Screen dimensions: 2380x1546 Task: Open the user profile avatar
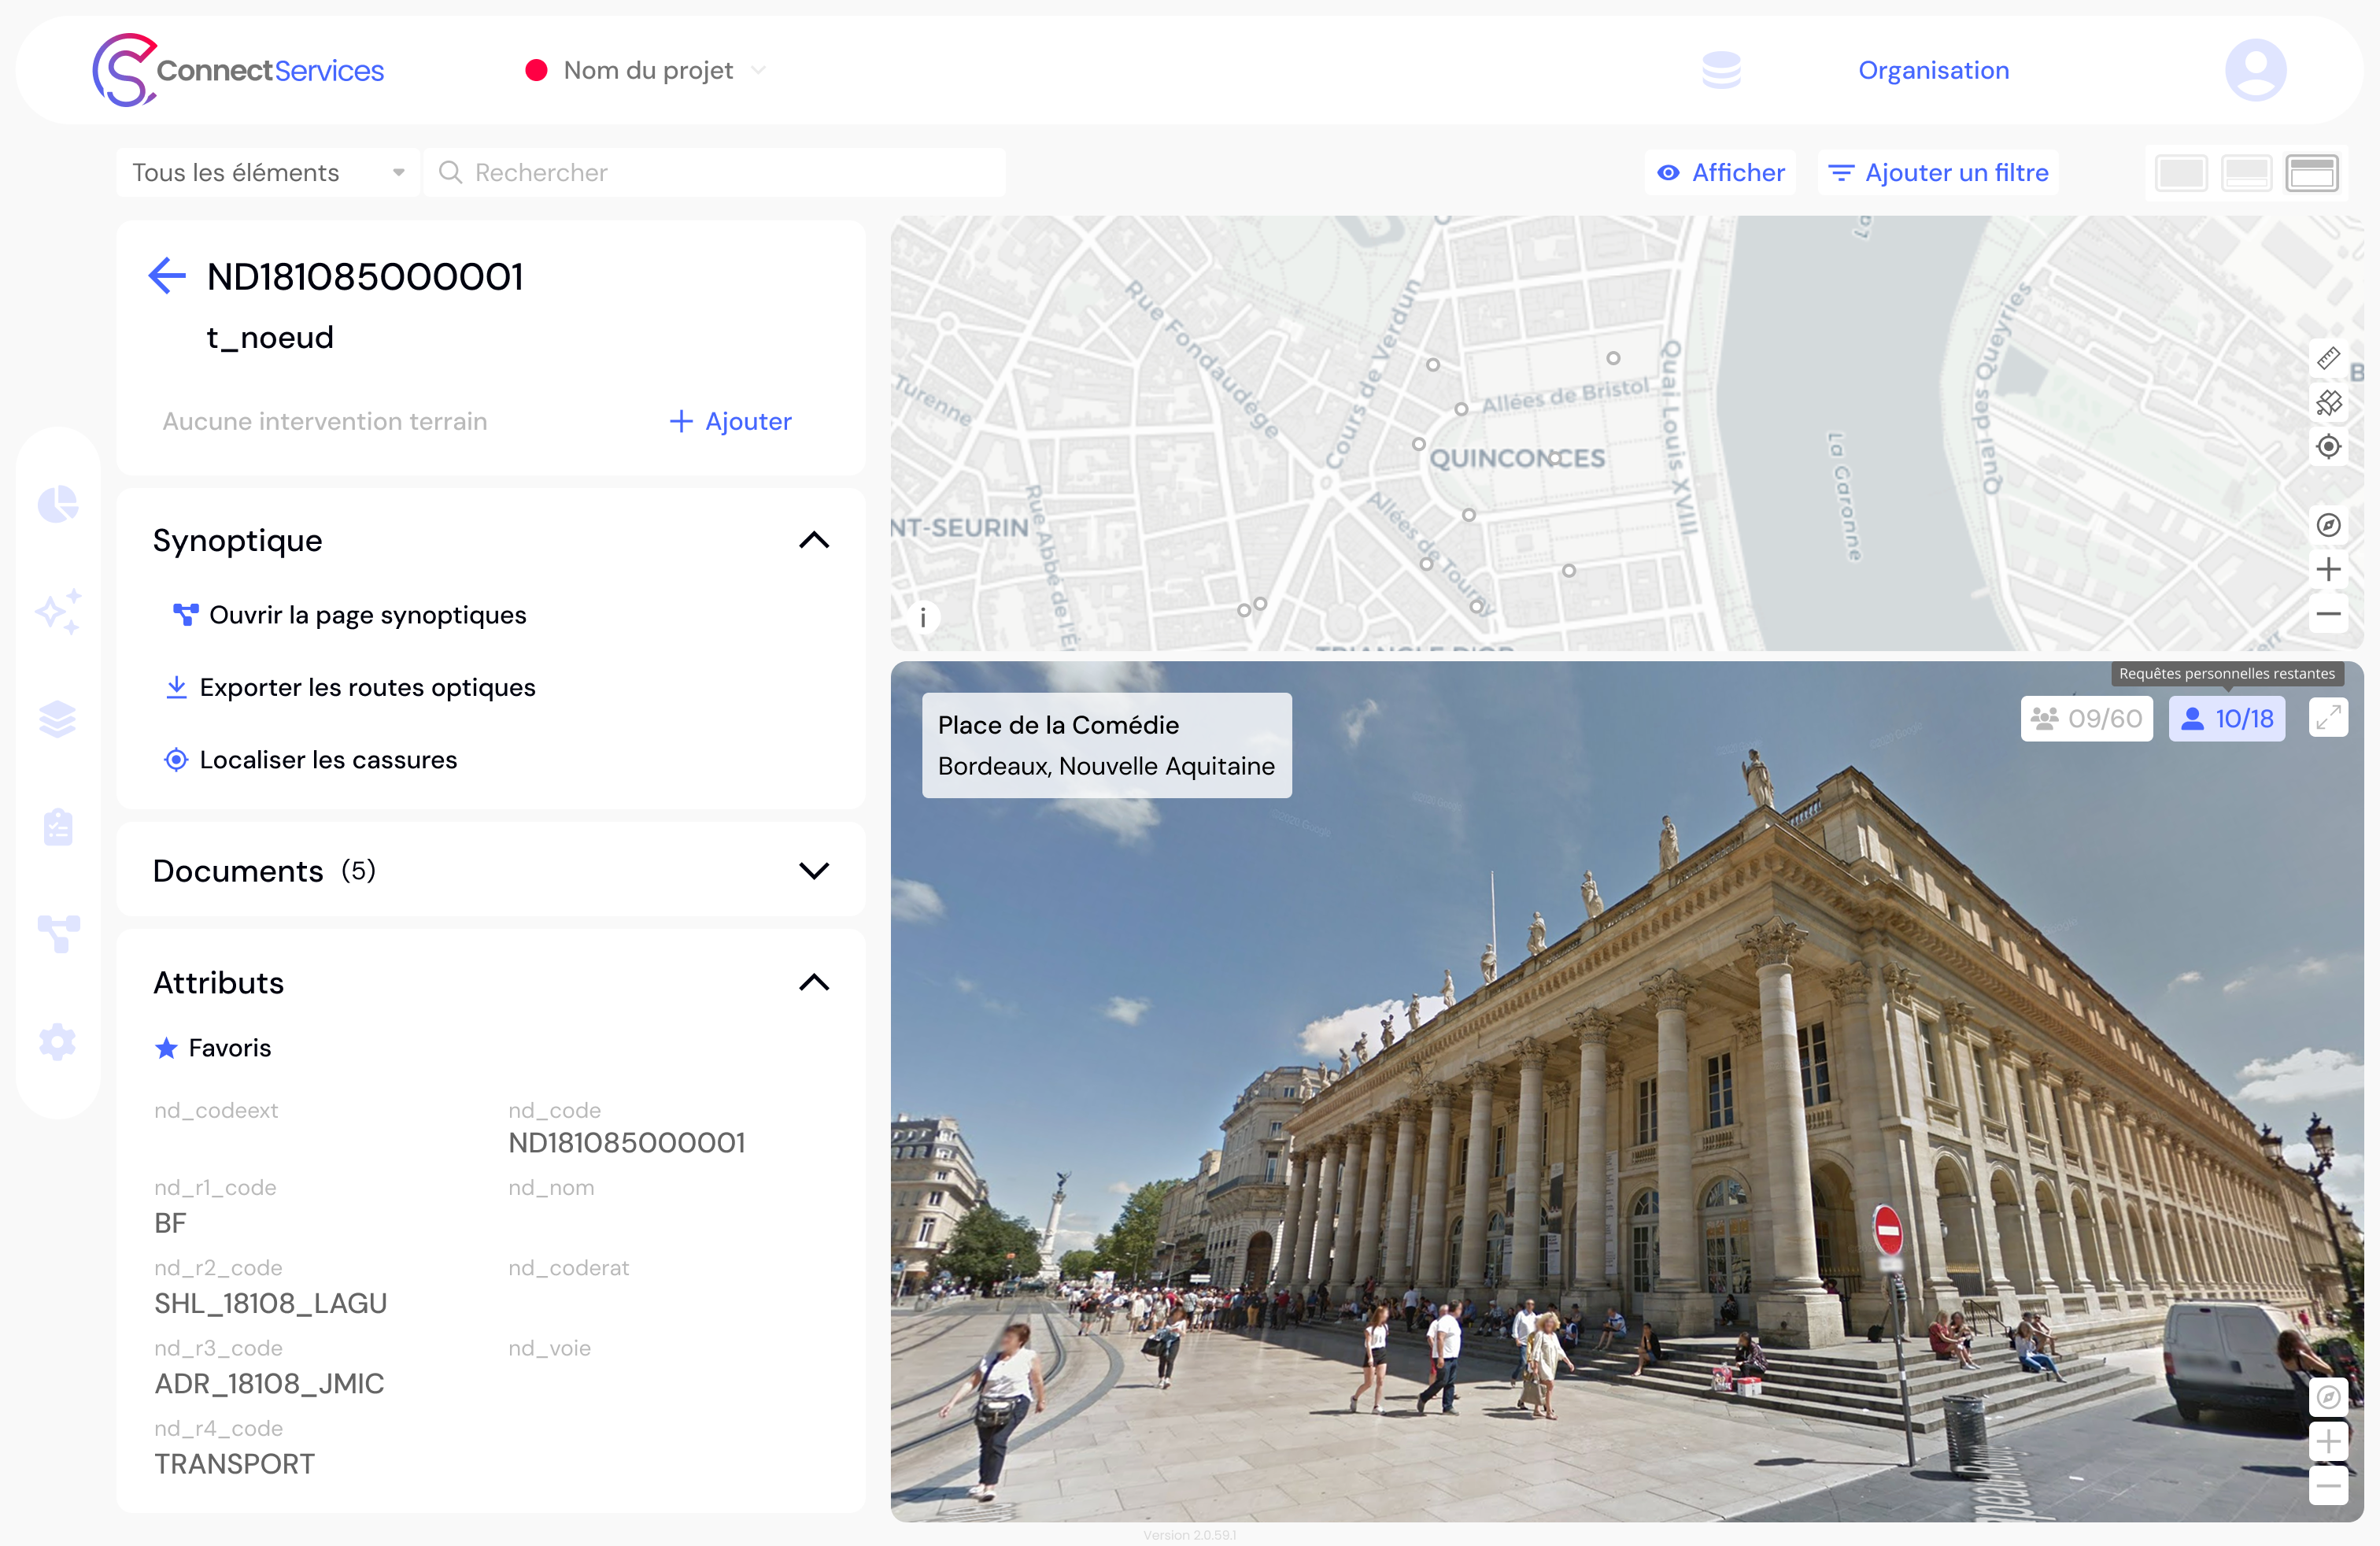pos(2255,70)
